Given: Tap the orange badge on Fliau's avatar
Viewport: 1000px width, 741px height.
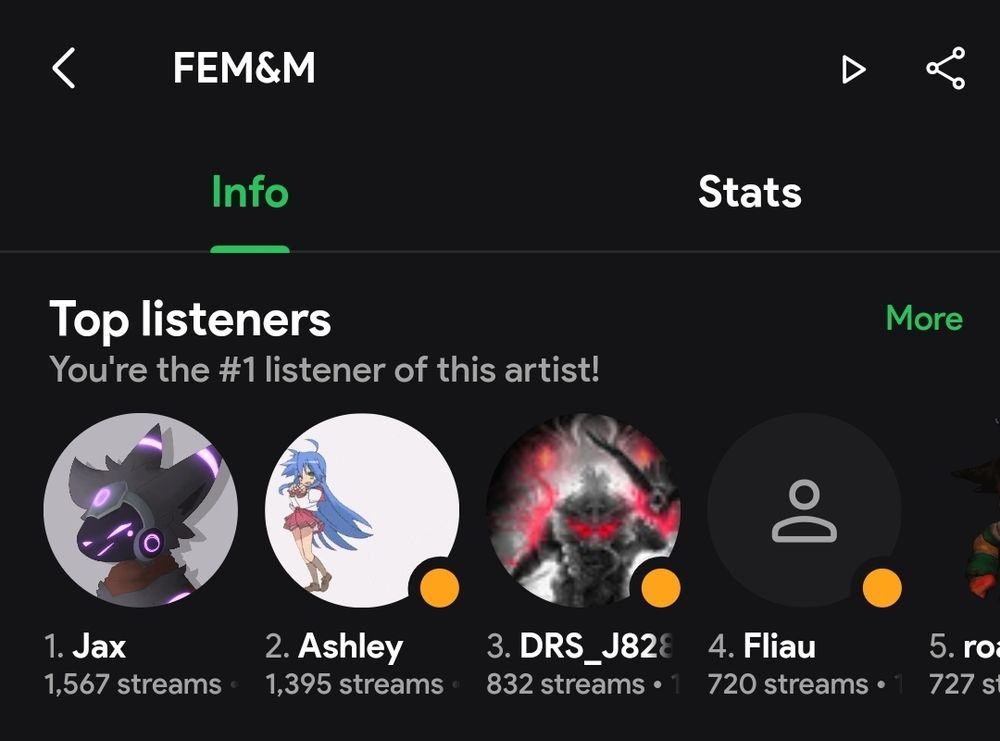Looking at the screenshot, I should point(882,588).
